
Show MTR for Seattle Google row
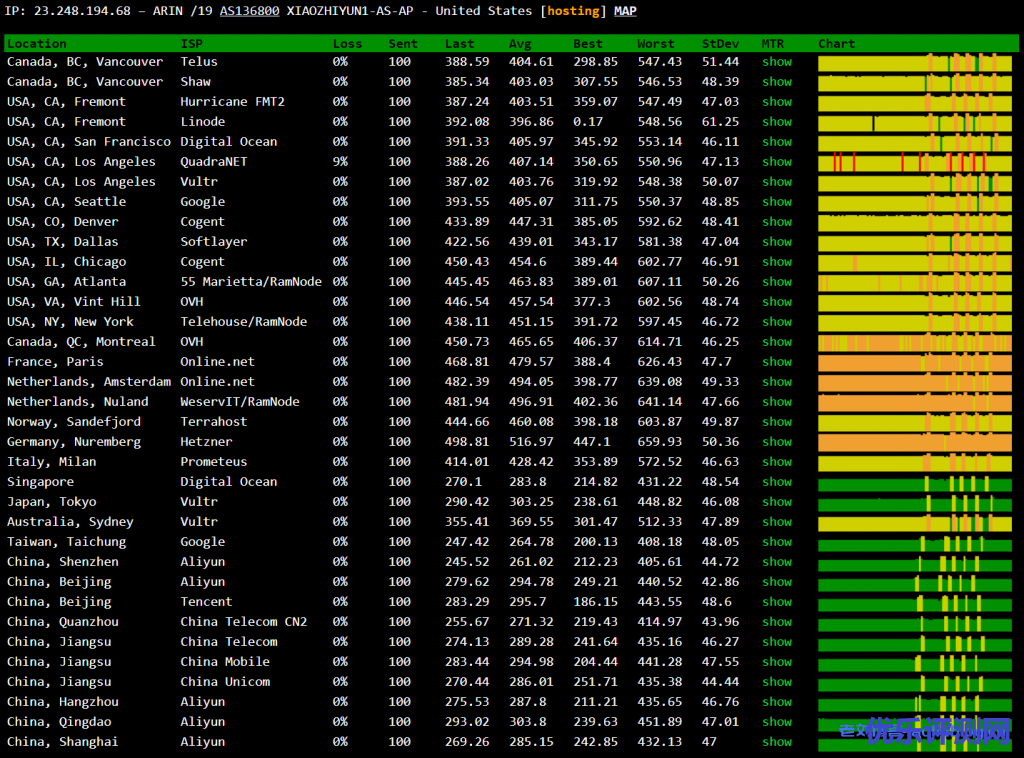(776, 202)
